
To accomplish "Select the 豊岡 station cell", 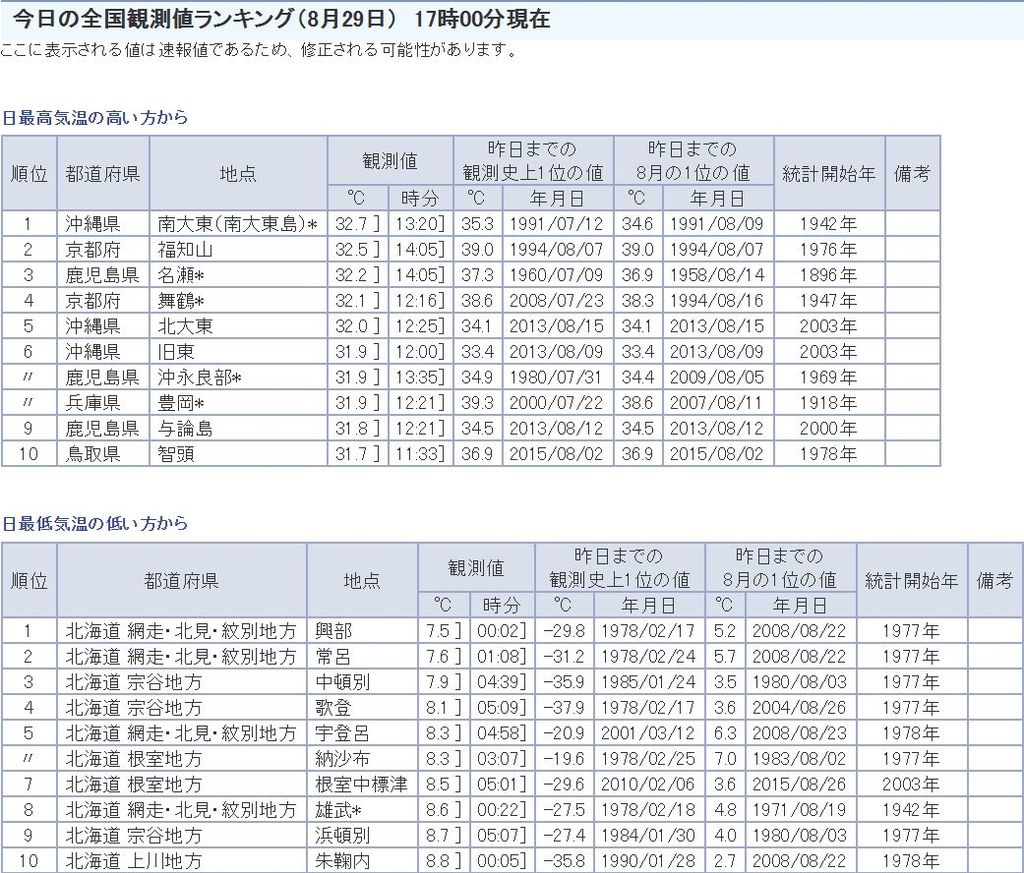I will coord(181,403).
